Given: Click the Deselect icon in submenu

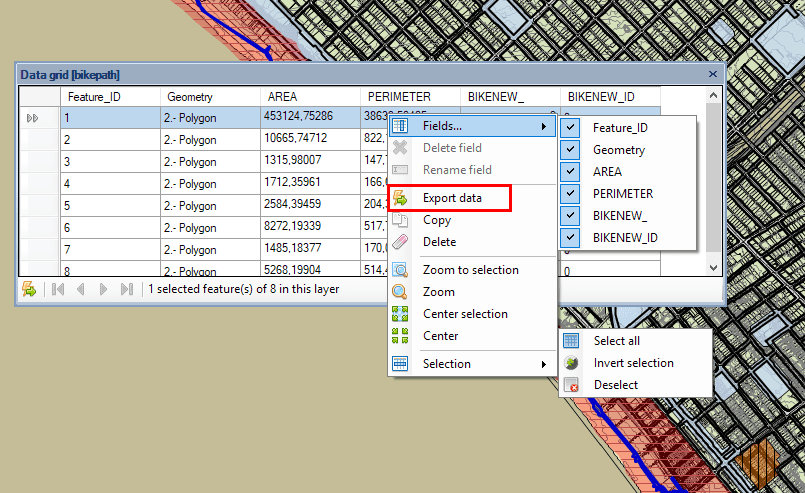Looking at the screenshot, I should tap(571, 385).
